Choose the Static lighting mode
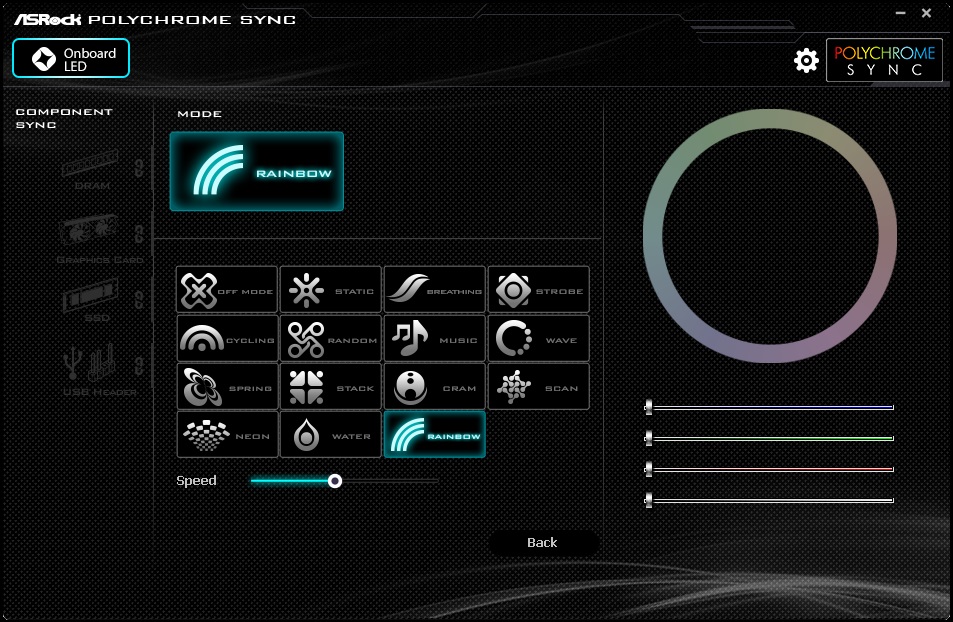 coord(331,289)
